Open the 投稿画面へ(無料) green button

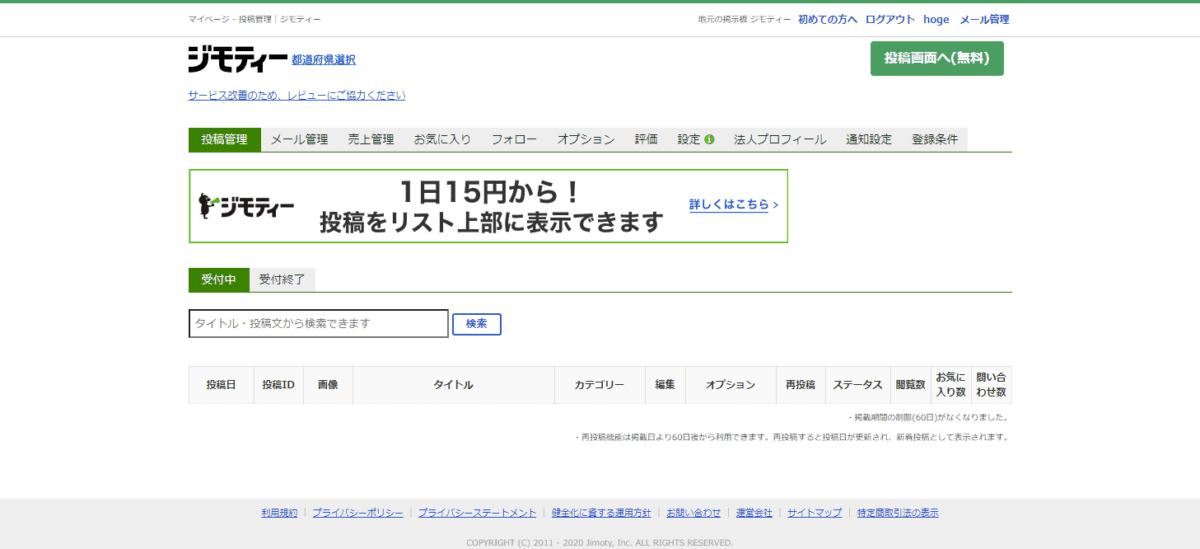tap(936, 58)
